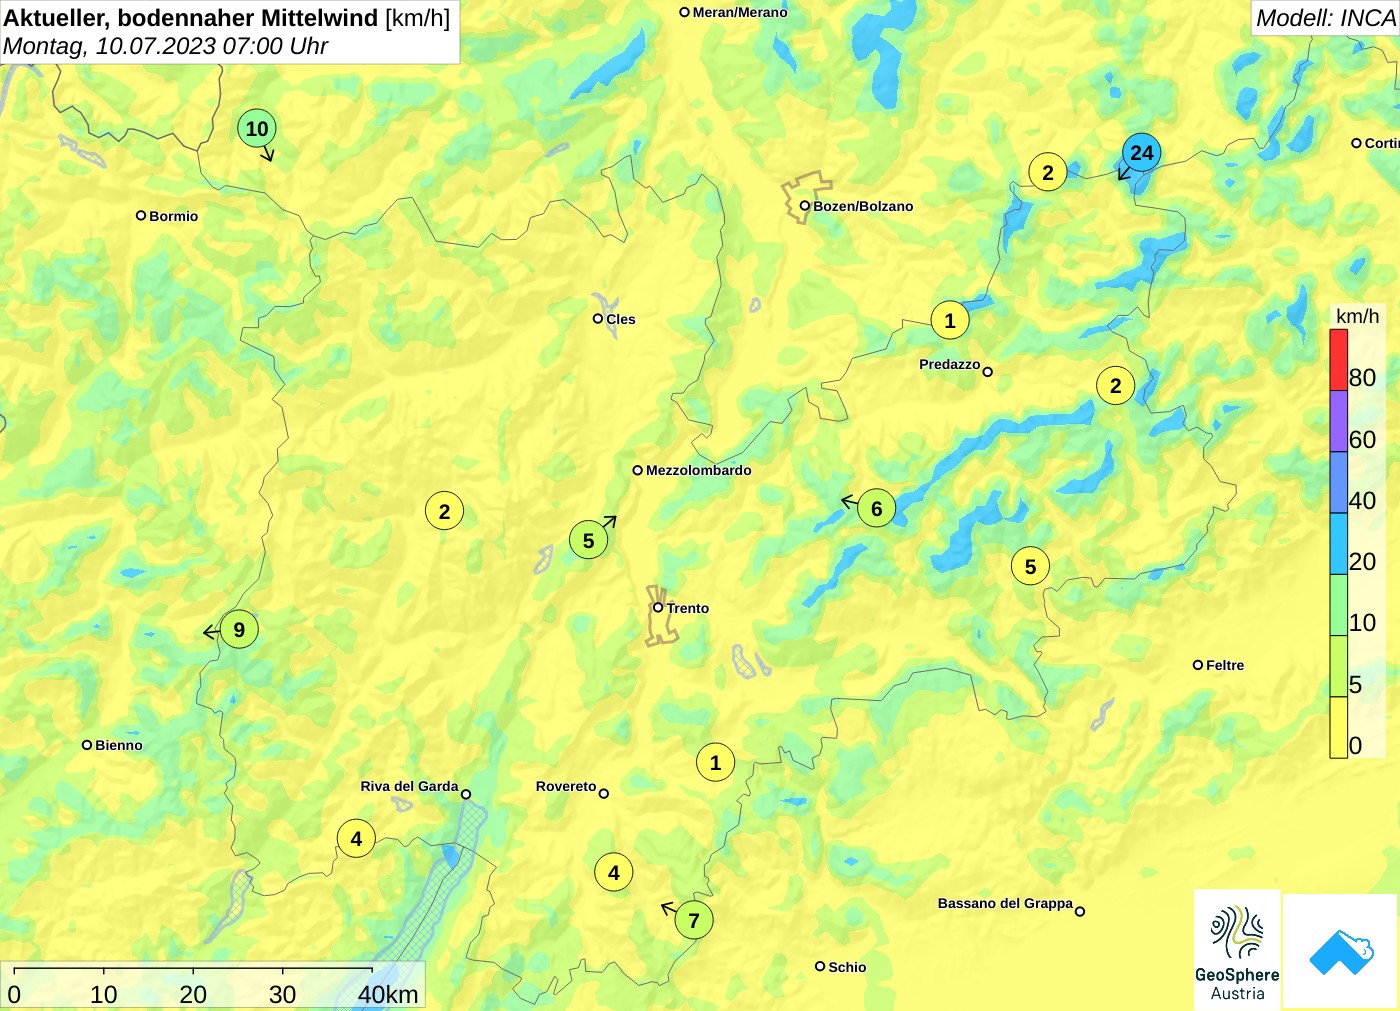Viewport: 1400px width, 1011px height.
Task: Click the '40km' scale bar label
Action: click(388, 994)
